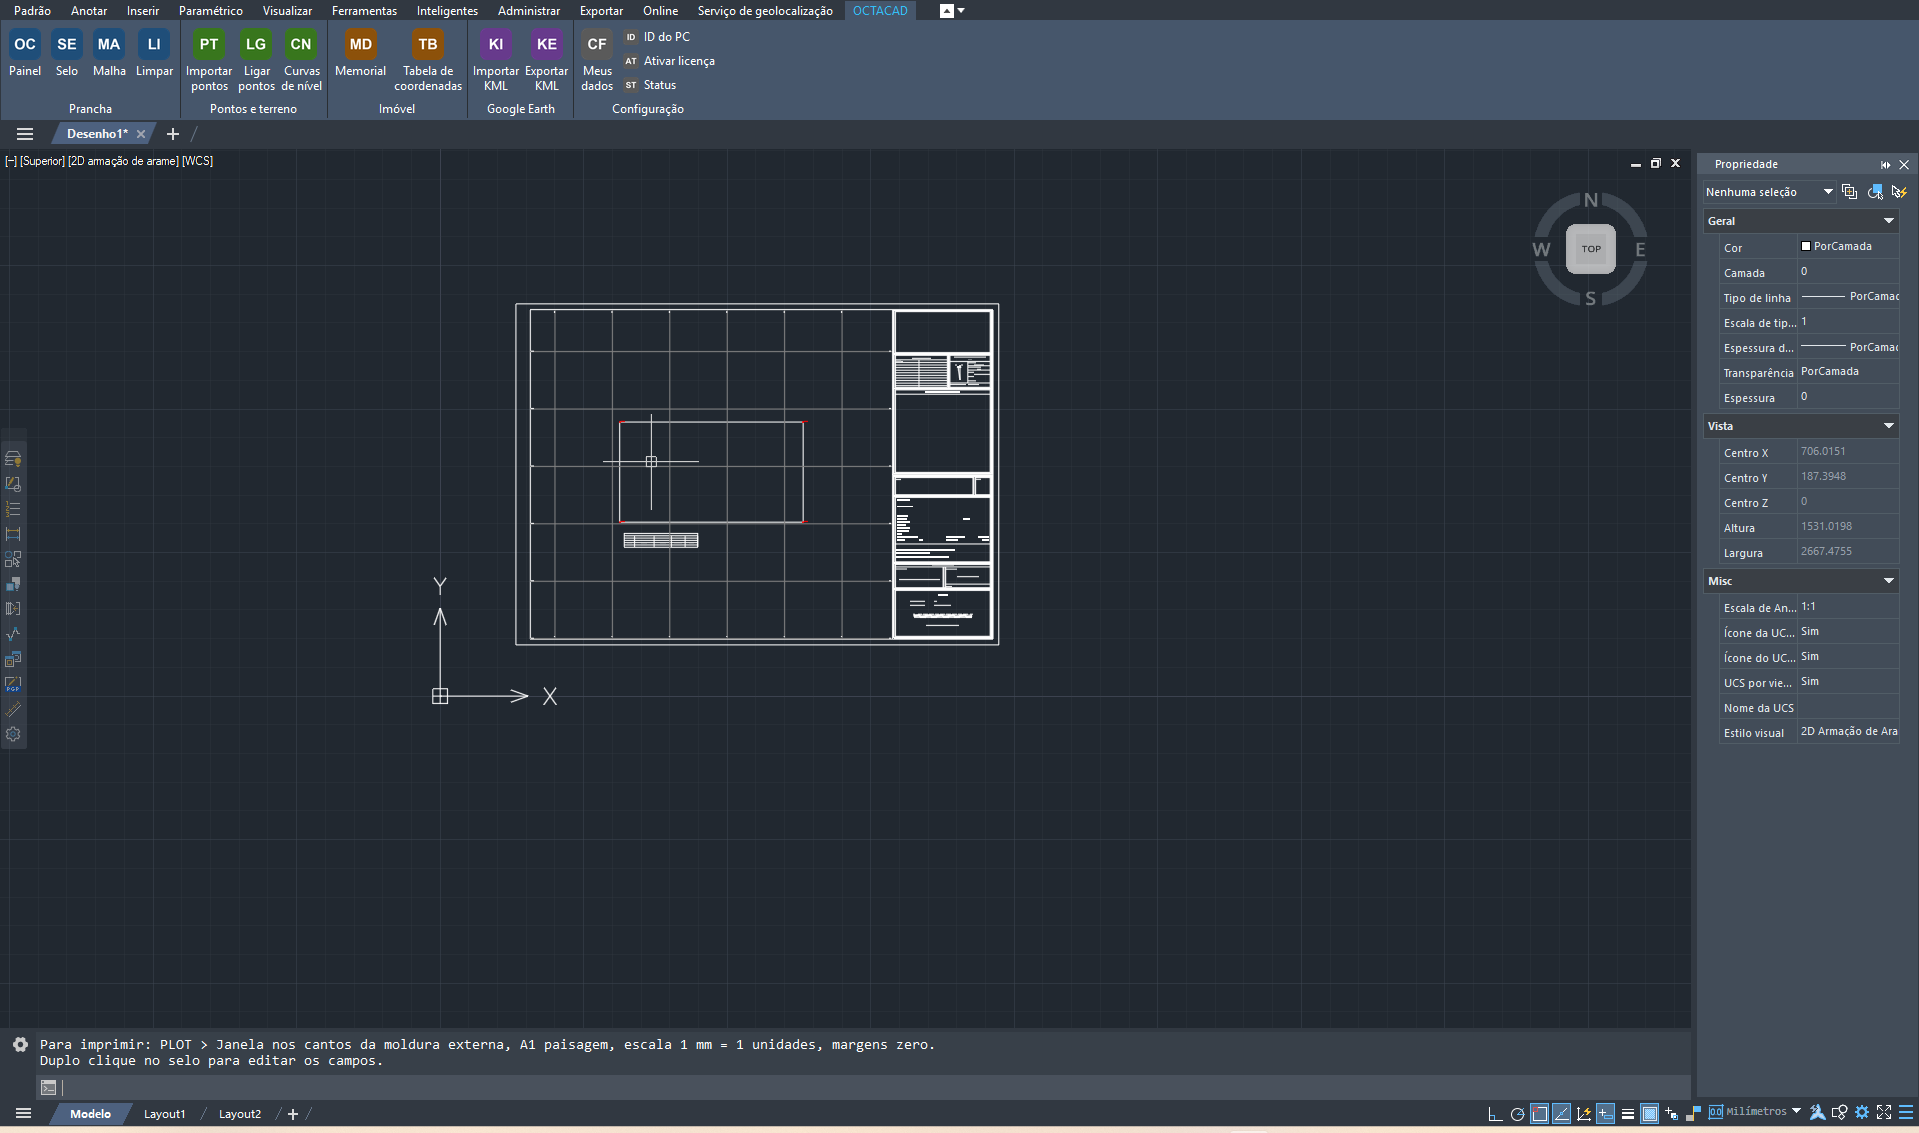
Task: Open the MD Memorial tool
Action: (360, 54)
